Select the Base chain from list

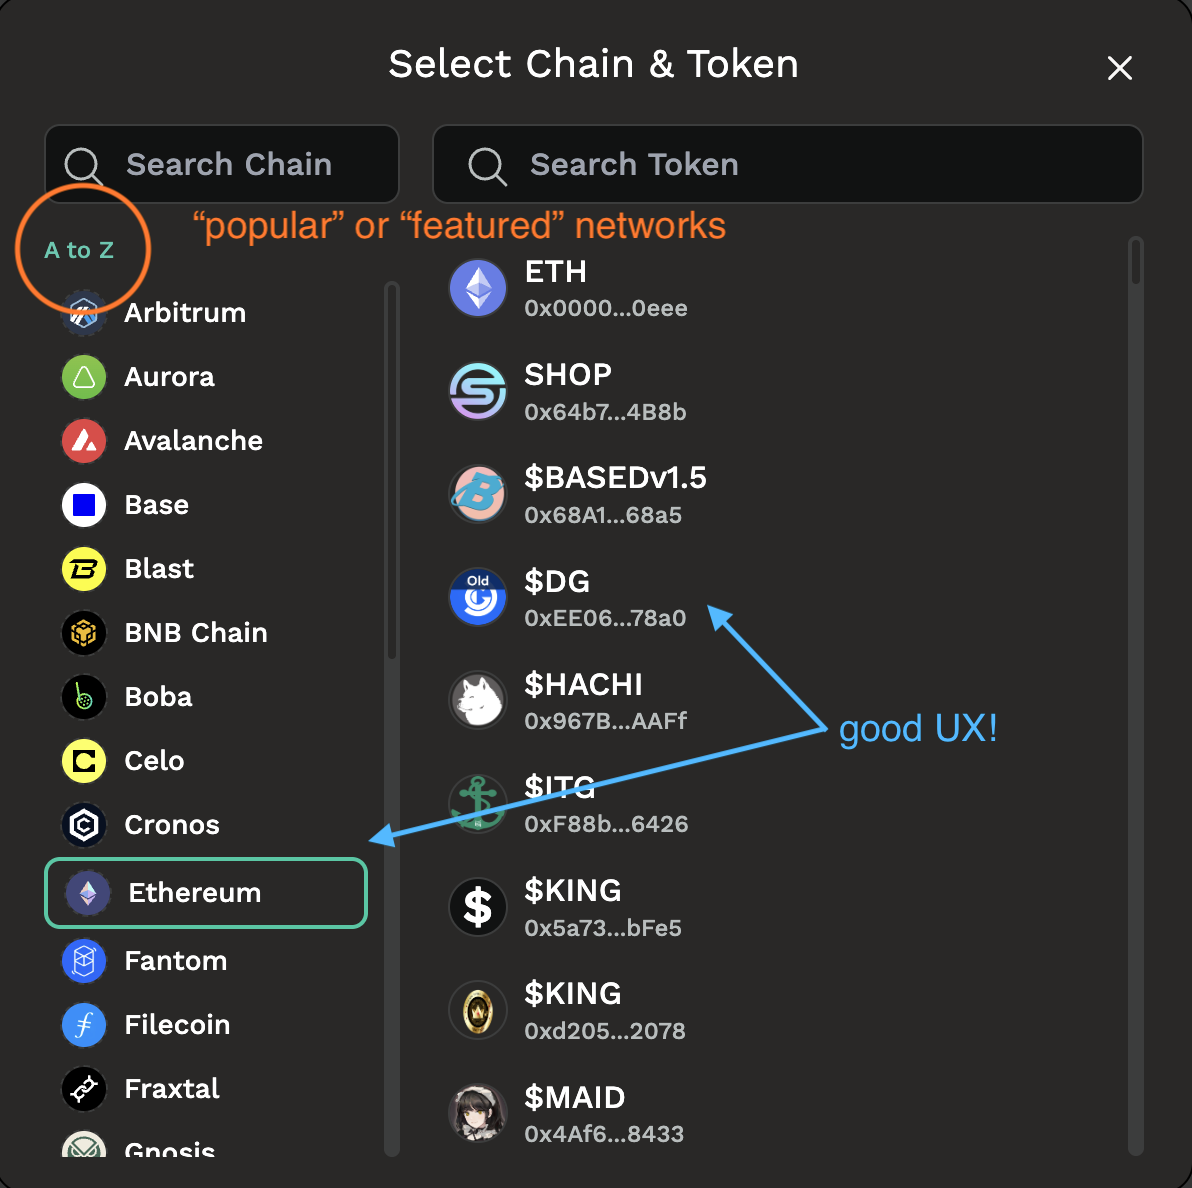(156, 505)
